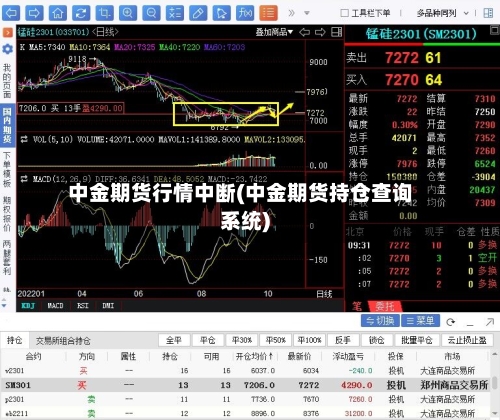Image resolution: width=500 pixels, height=420 pixels.
Task: Toggle the chart side panel layout icon
Action: point(336,32)
